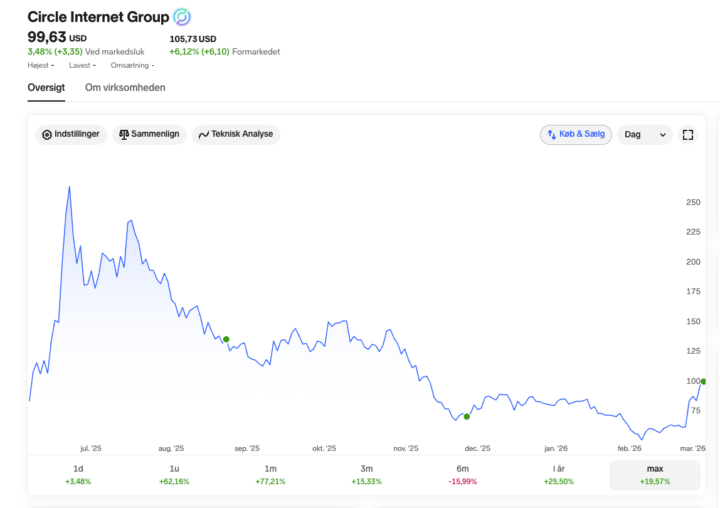Click the '3,48% (+3,35)' change text
Screen dimensions: 720x508
tap(55, 51)
